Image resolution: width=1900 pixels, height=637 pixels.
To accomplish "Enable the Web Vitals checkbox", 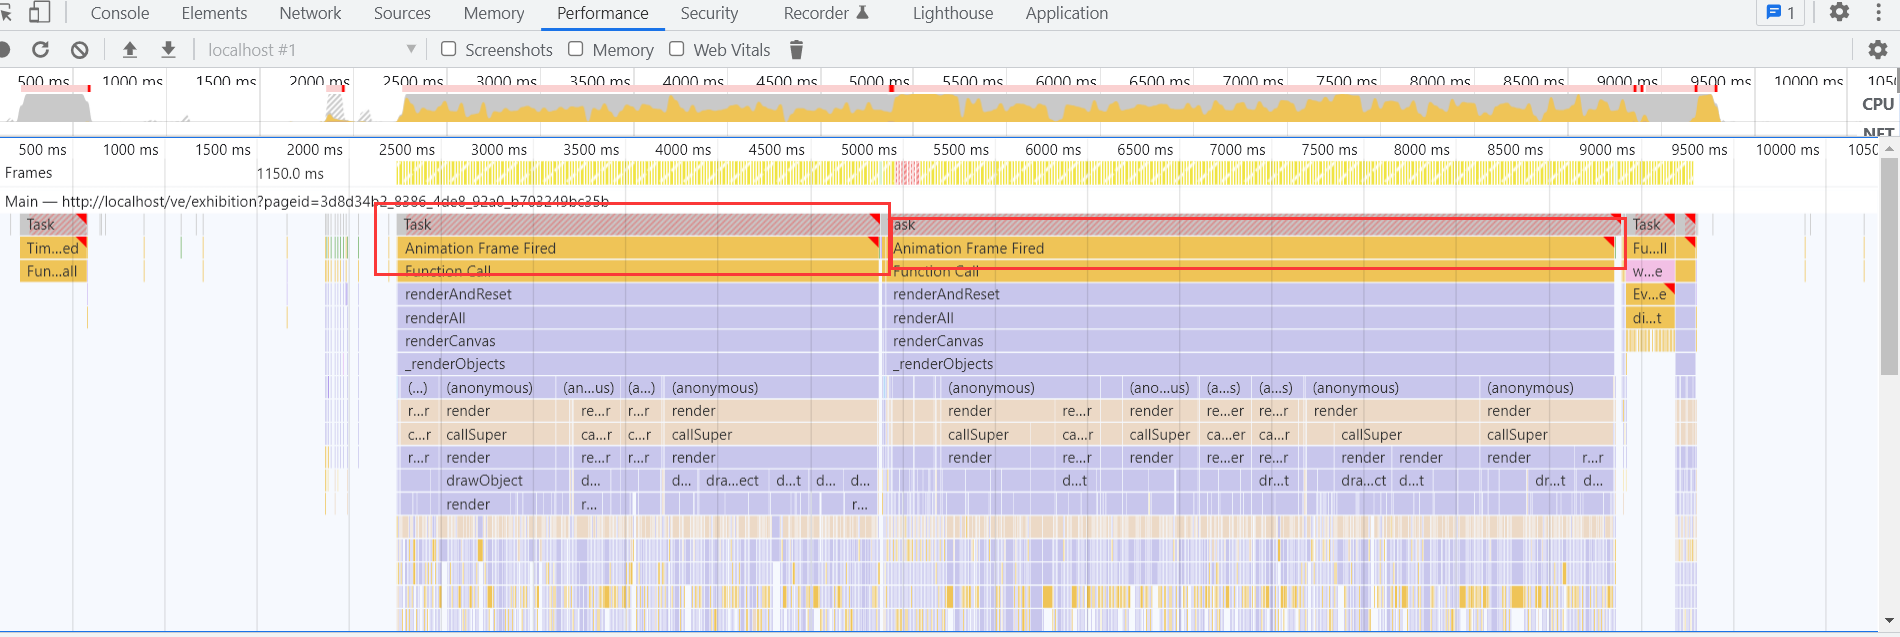I will point(677,49).
